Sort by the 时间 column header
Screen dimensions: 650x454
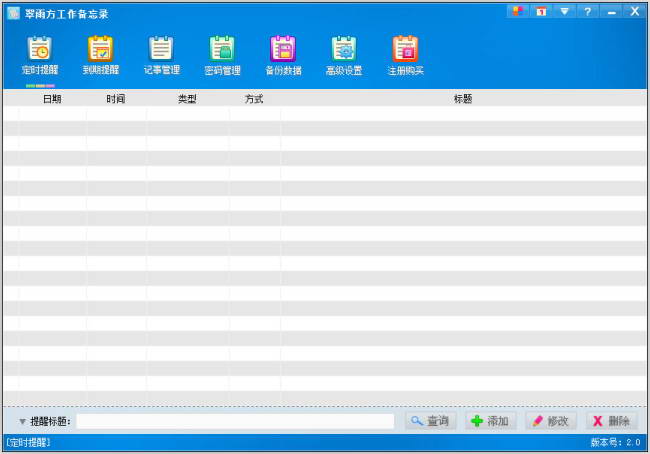116,99
